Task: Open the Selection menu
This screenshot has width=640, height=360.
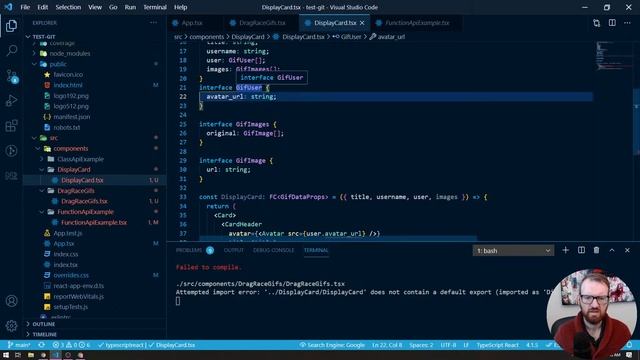Action: coord(68,7)
